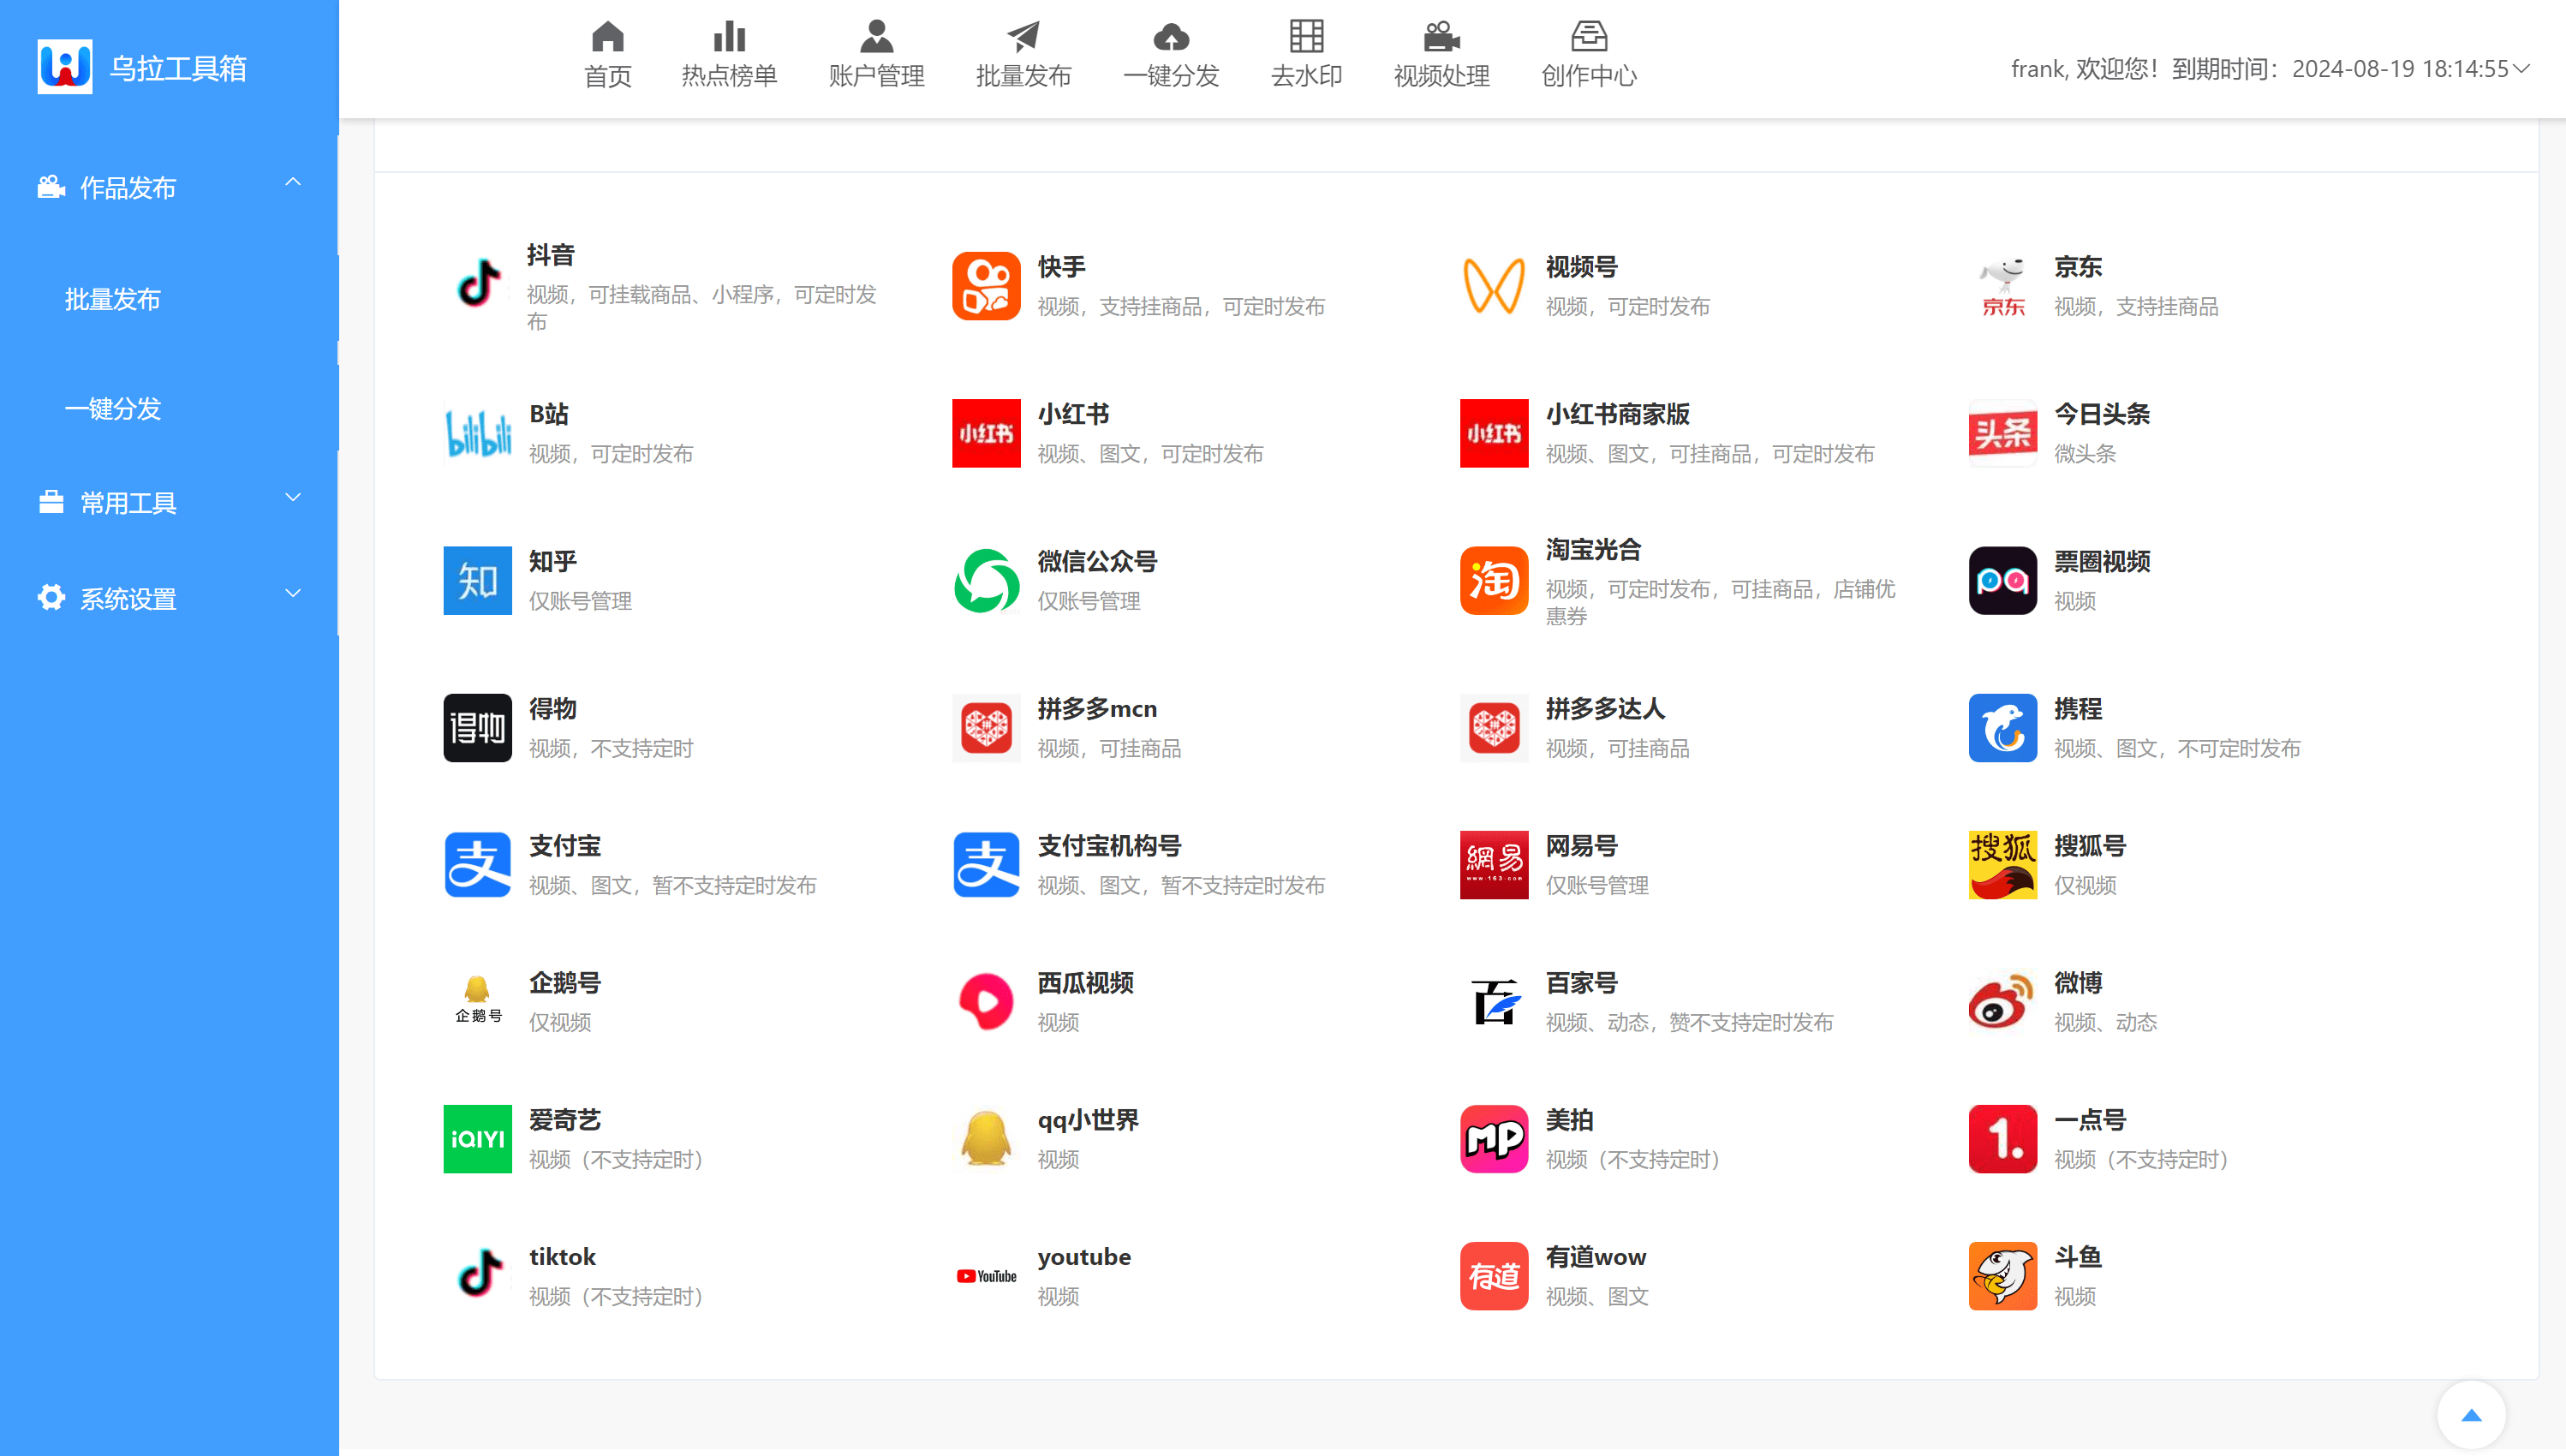Viewport: 2566px width, 1456px height.
Task: Expand the 系统设置 sidebar section
Action: (x=168, y=597)
